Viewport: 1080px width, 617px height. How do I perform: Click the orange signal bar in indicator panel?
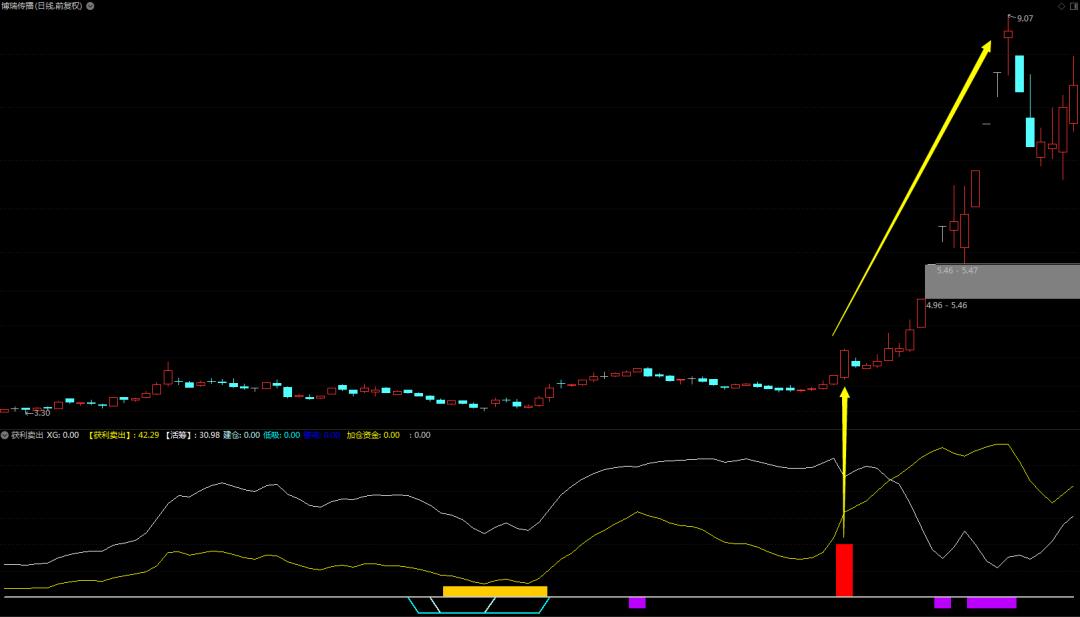point(495,592)
